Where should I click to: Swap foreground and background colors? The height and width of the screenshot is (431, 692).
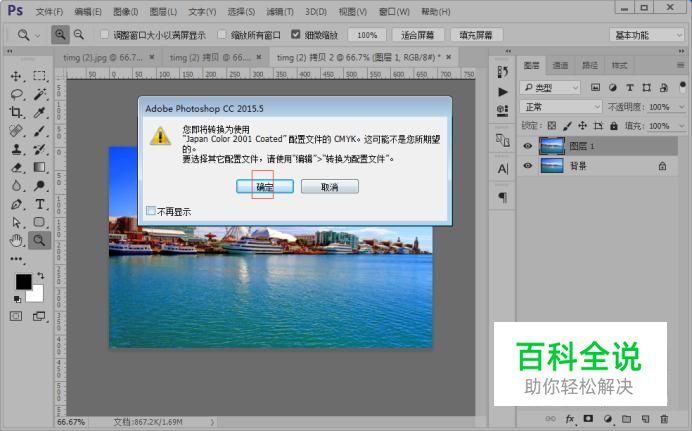tap(41, 276)
